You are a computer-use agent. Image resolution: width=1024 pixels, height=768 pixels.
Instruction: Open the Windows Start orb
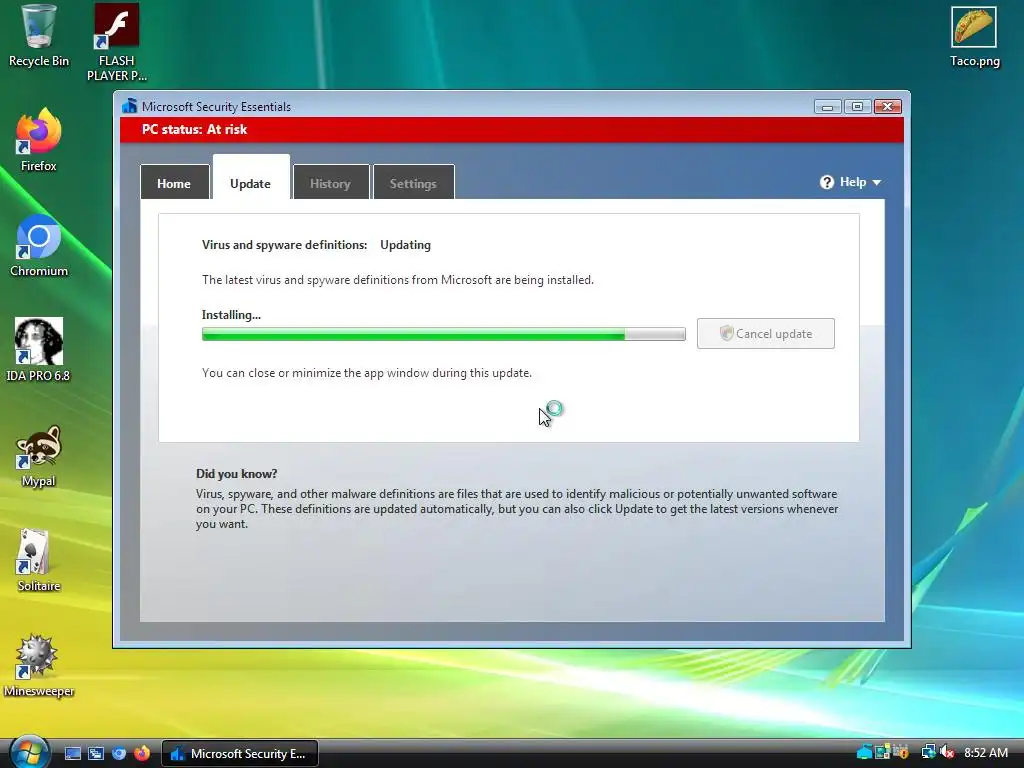28,751
